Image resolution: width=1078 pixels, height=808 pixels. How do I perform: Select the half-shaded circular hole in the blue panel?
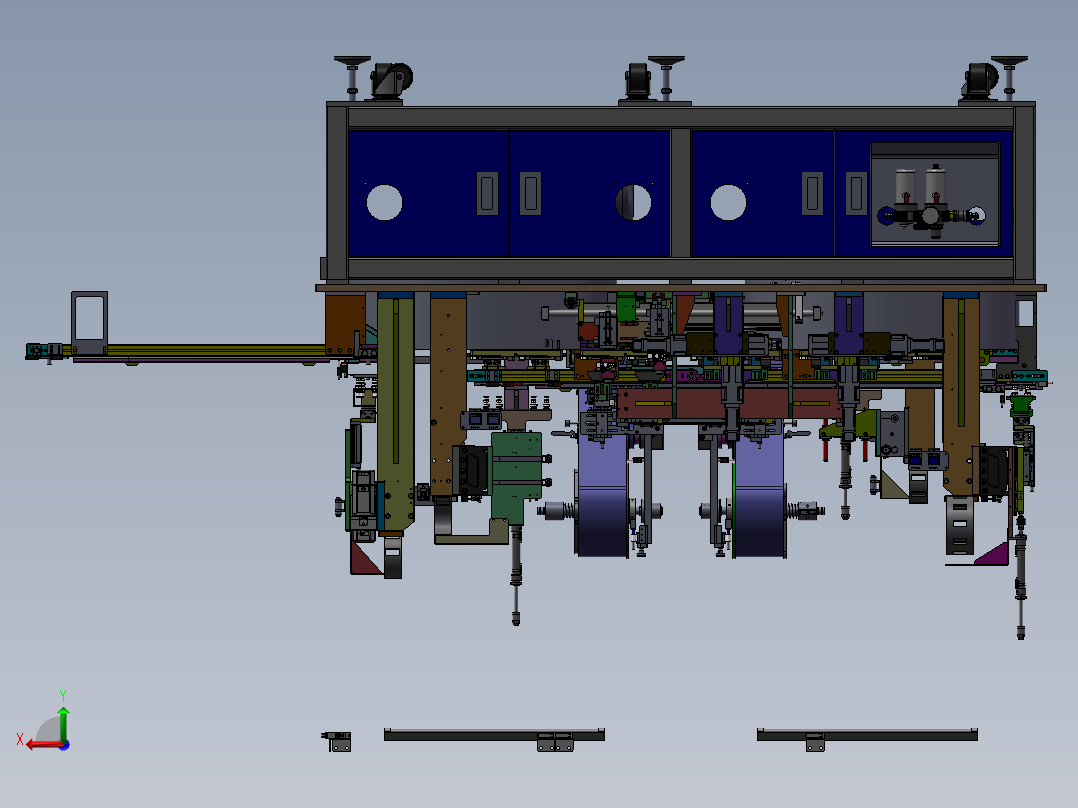633,202
